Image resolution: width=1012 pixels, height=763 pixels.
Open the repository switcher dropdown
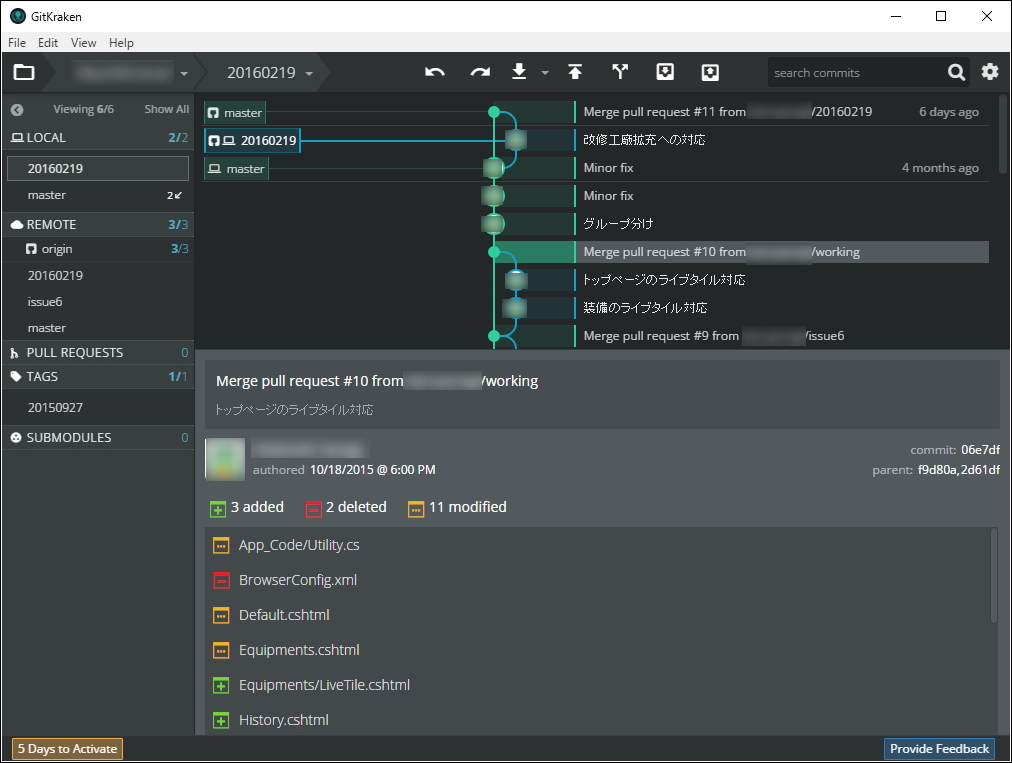[183, 72]
